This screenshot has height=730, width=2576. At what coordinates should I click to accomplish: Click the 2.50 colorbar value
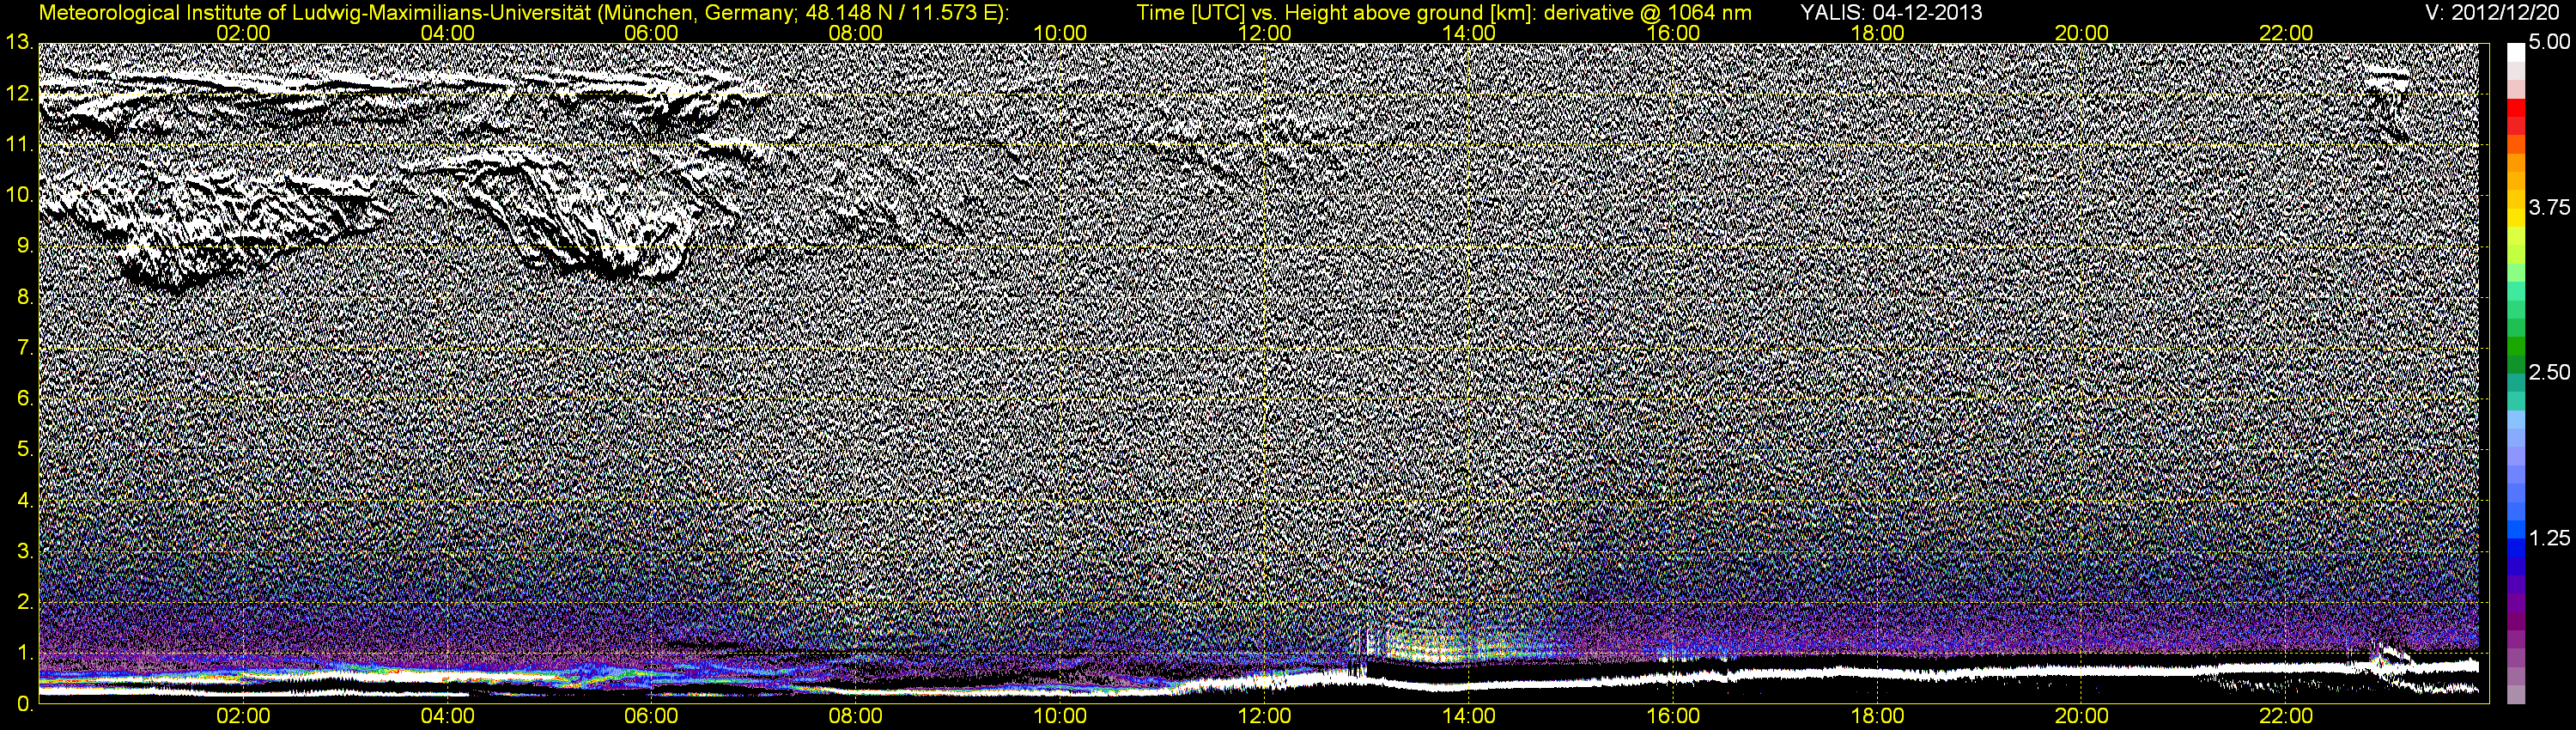click(2549, 373)
